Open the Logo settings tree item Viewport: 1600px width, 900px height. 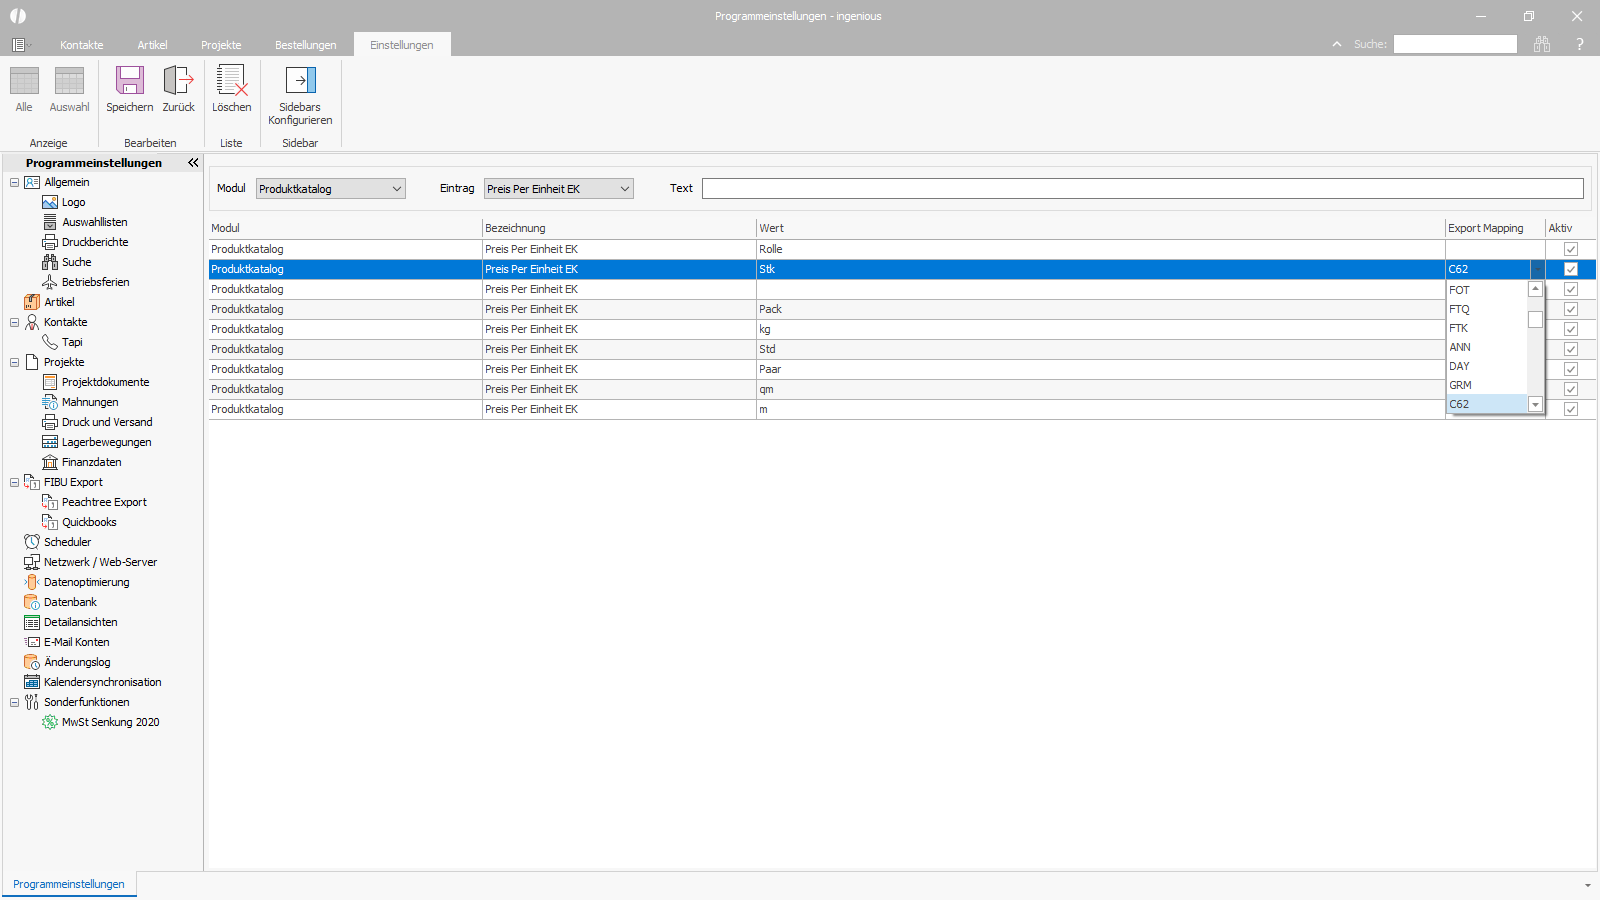73,202
